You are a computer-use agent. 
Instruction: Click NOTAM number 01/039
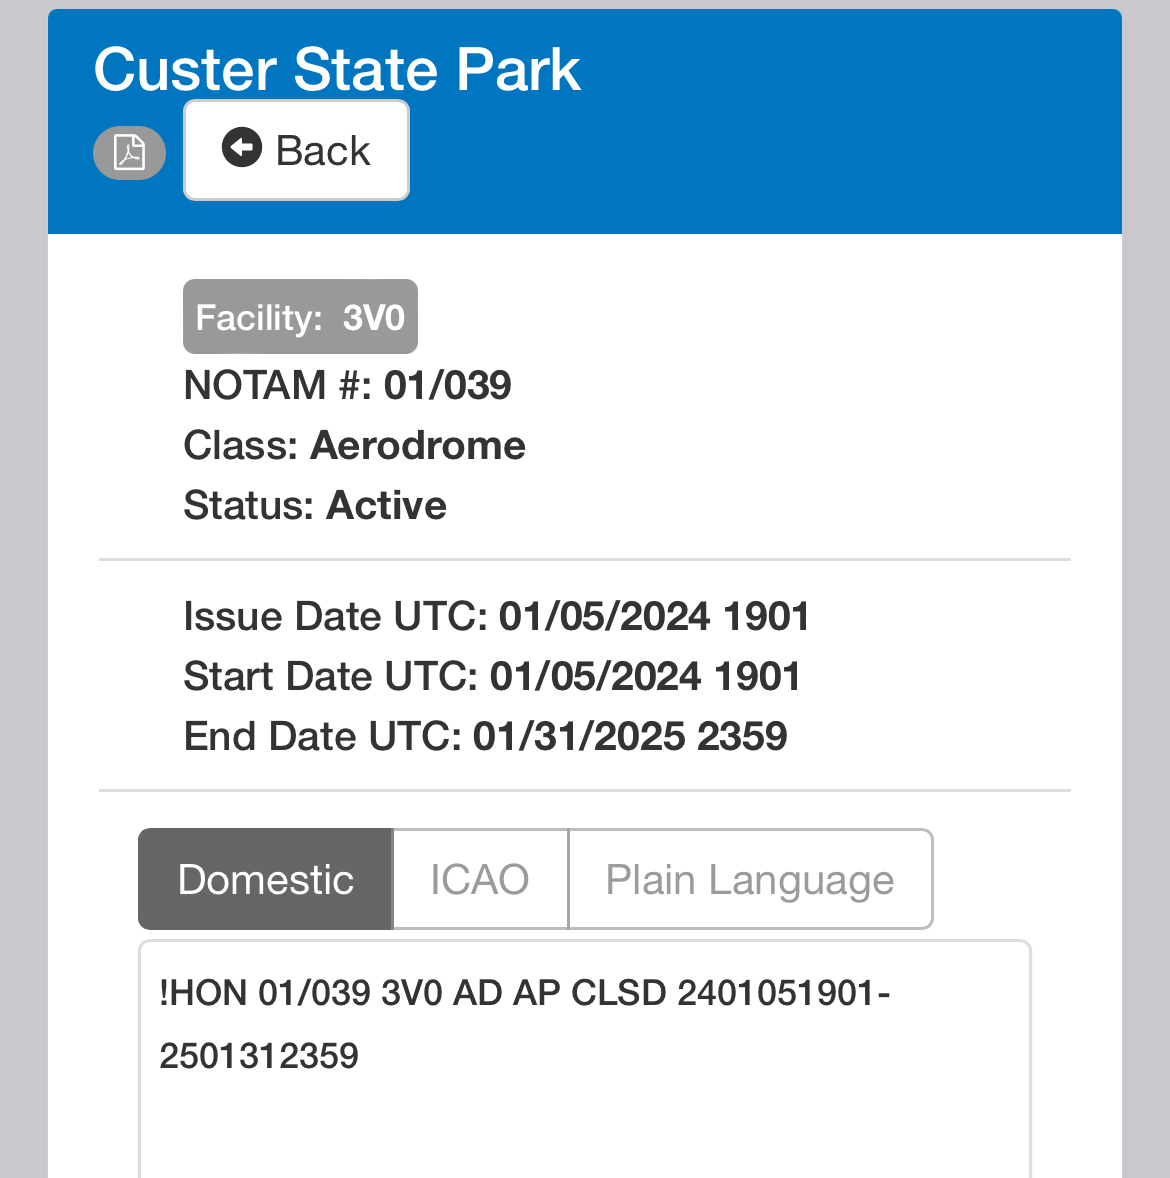click(x=447, y=385)
